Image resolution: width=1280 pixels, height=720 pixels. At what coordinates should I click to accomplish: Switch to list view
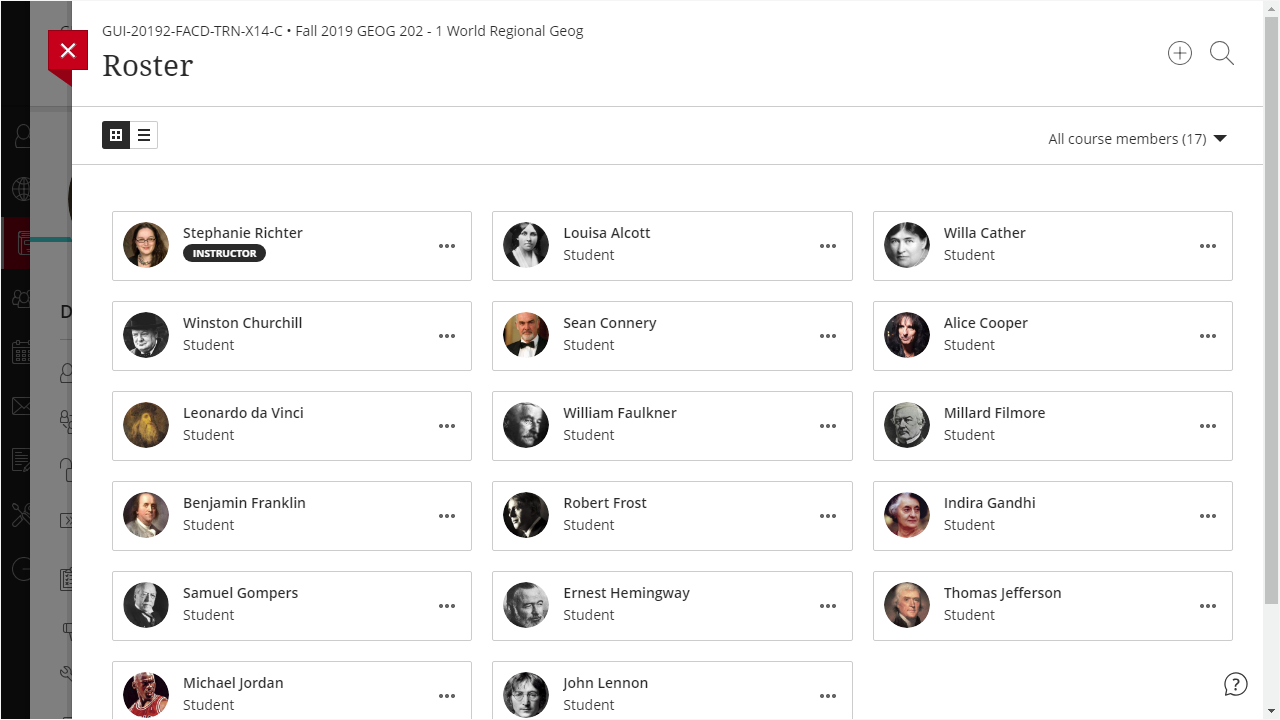[x=144, y=135]
